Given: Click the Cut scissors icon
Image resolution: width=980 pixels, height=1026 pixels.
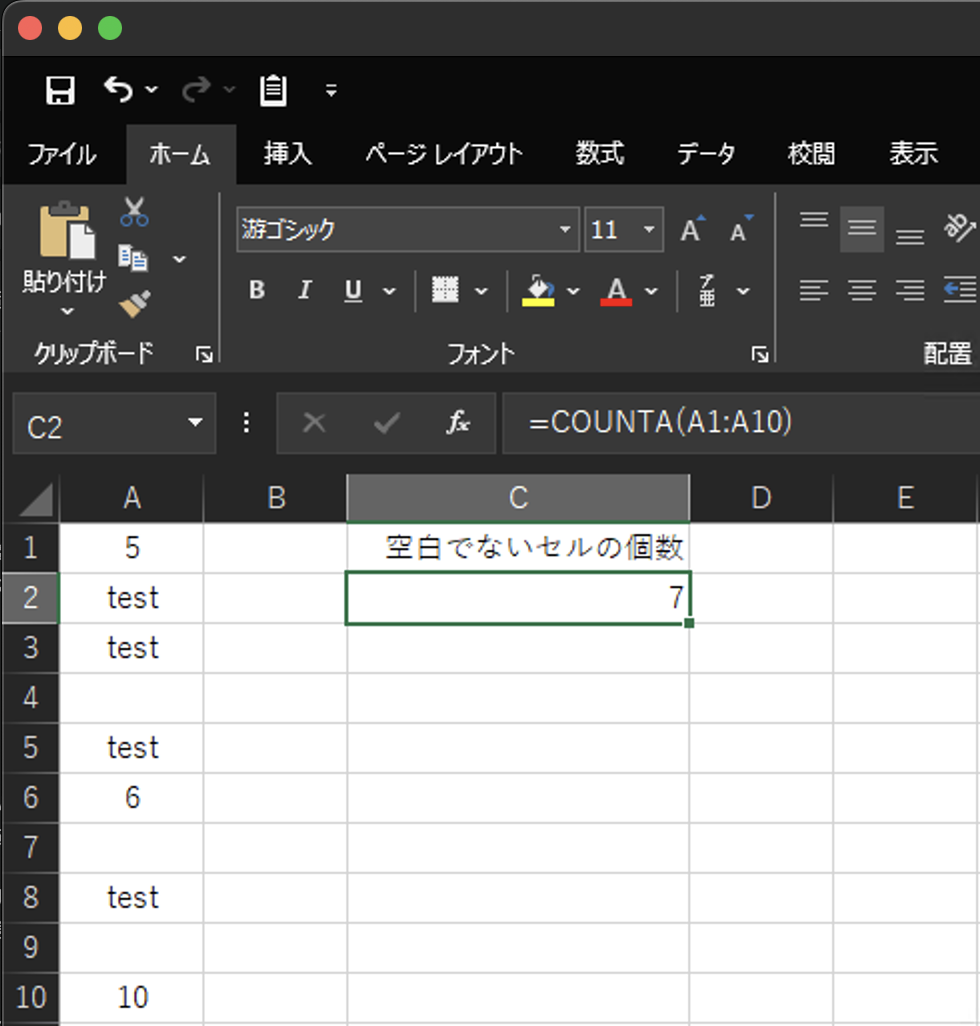Looking at the screenshot, I should point(132,212).
